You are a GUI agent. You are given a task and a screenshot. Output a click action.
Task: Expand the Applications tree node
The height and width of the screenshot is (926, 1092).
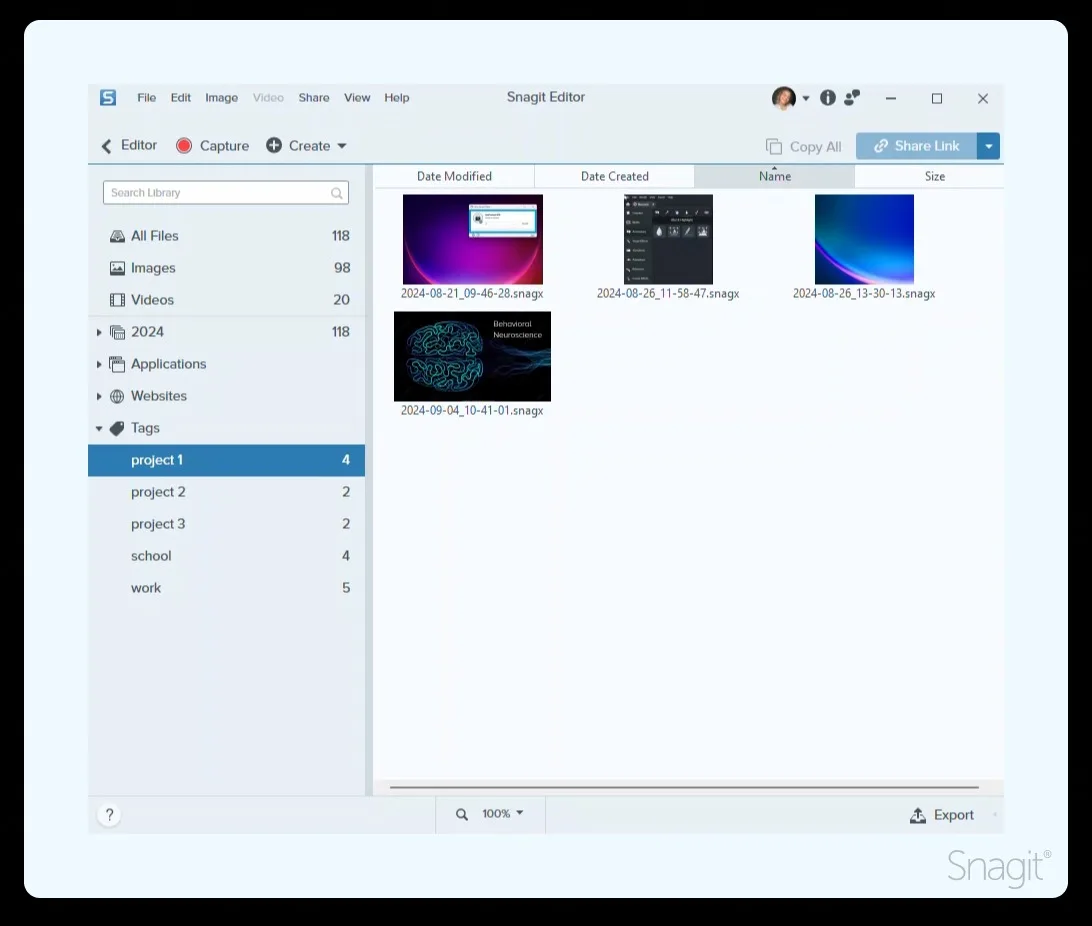tap(99, 364)
